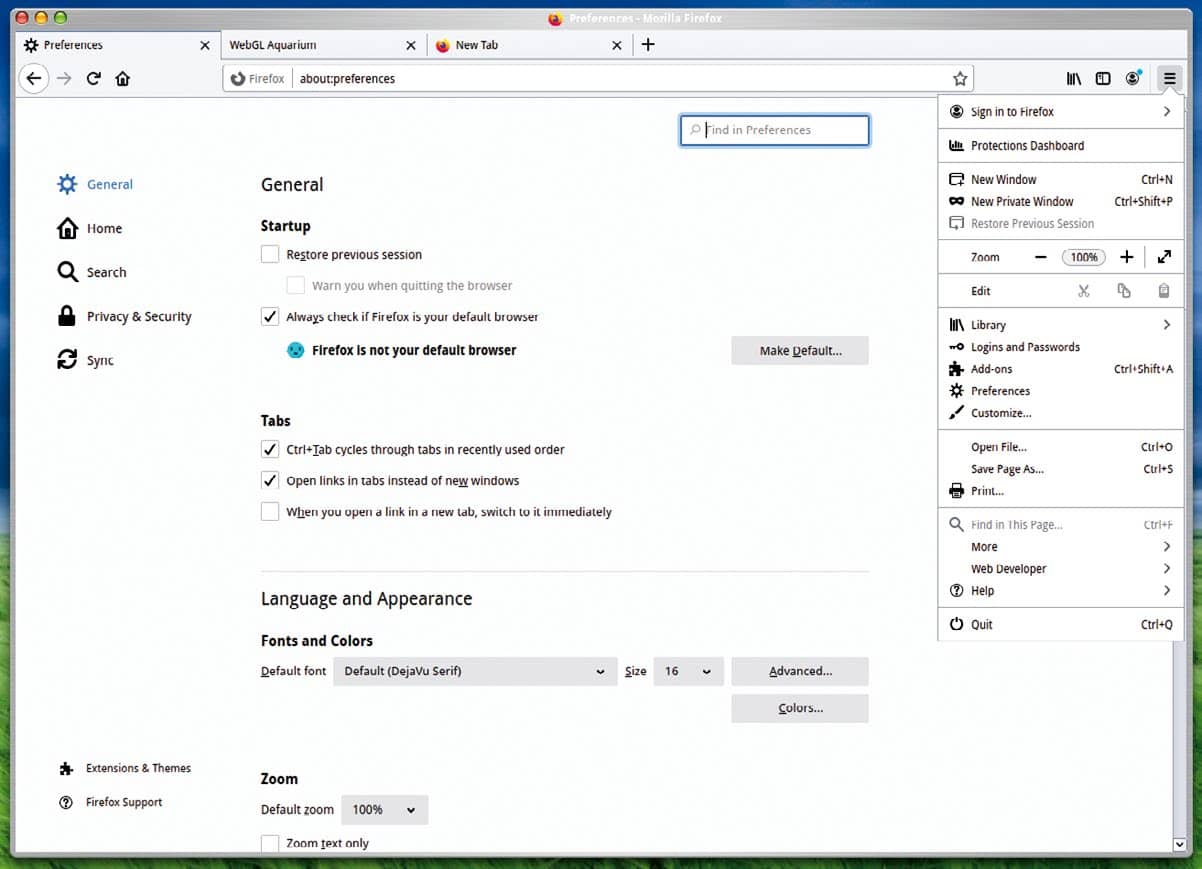
Task: Close the New Tab tab
Action: [x=617, y=45]
